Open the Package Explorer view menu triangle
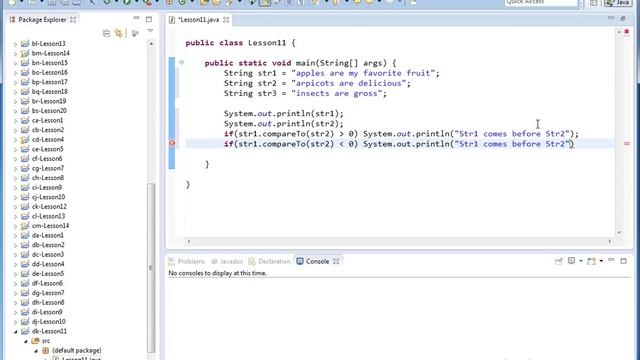 [x=150, y=31]
